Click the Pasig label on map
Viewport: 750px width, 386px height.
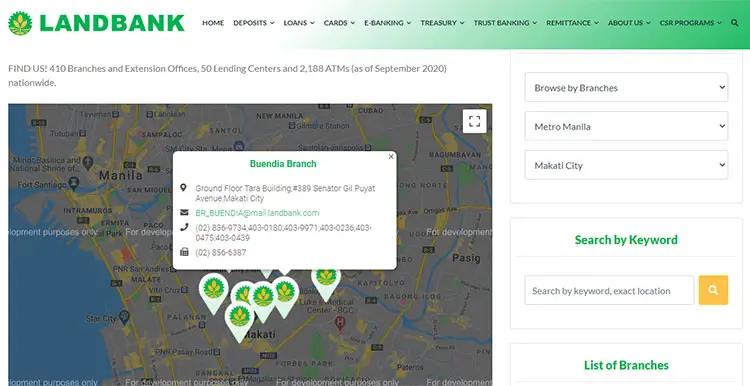pos(466,258)
